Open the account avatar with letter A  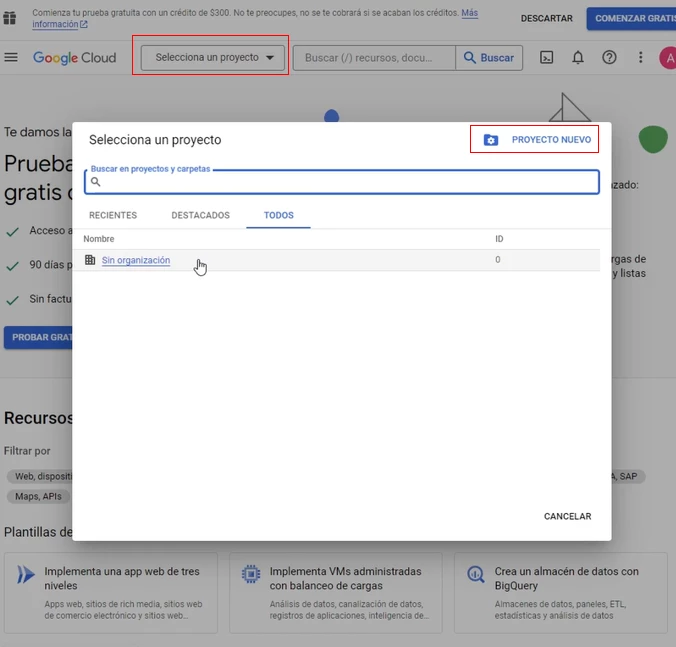pos(668,58)
